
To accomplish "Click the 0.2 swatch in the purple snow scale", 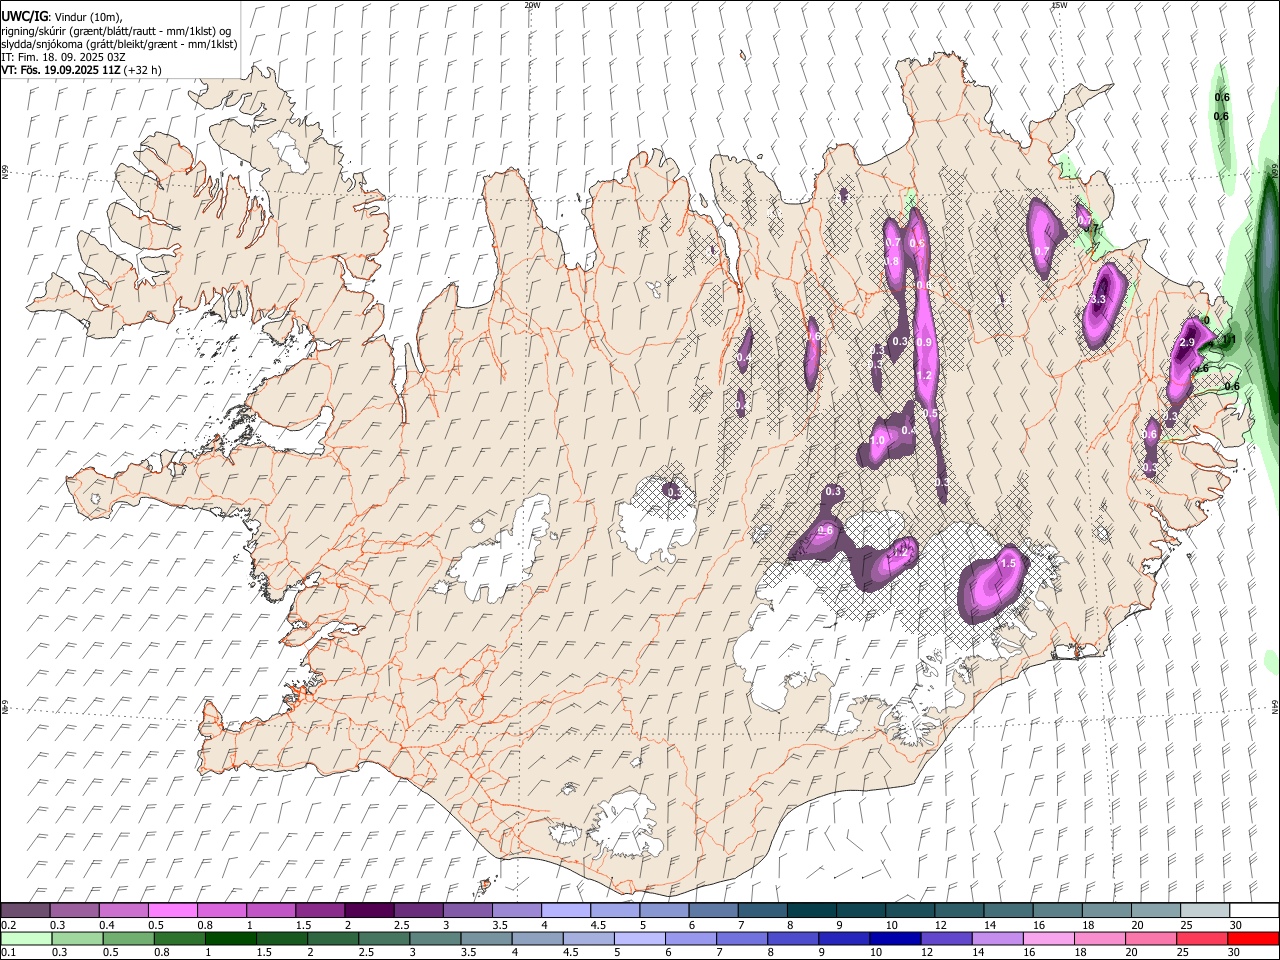I will click(x=25, y=911).
